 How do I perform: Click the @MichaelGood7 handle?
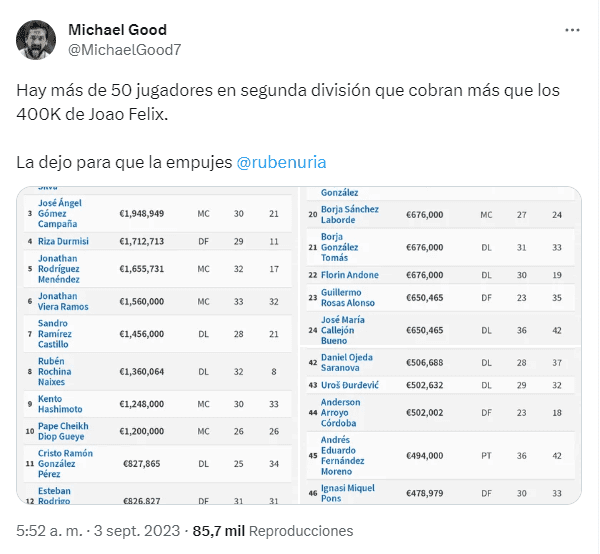tap(124, 49)
